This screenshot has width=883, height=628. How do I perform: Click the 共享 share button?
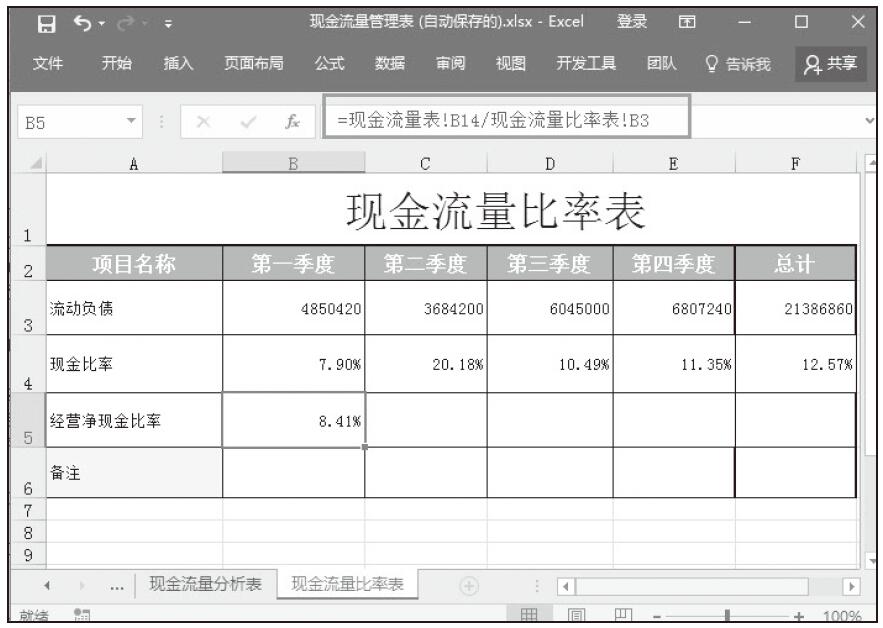(x=831, y=64)
